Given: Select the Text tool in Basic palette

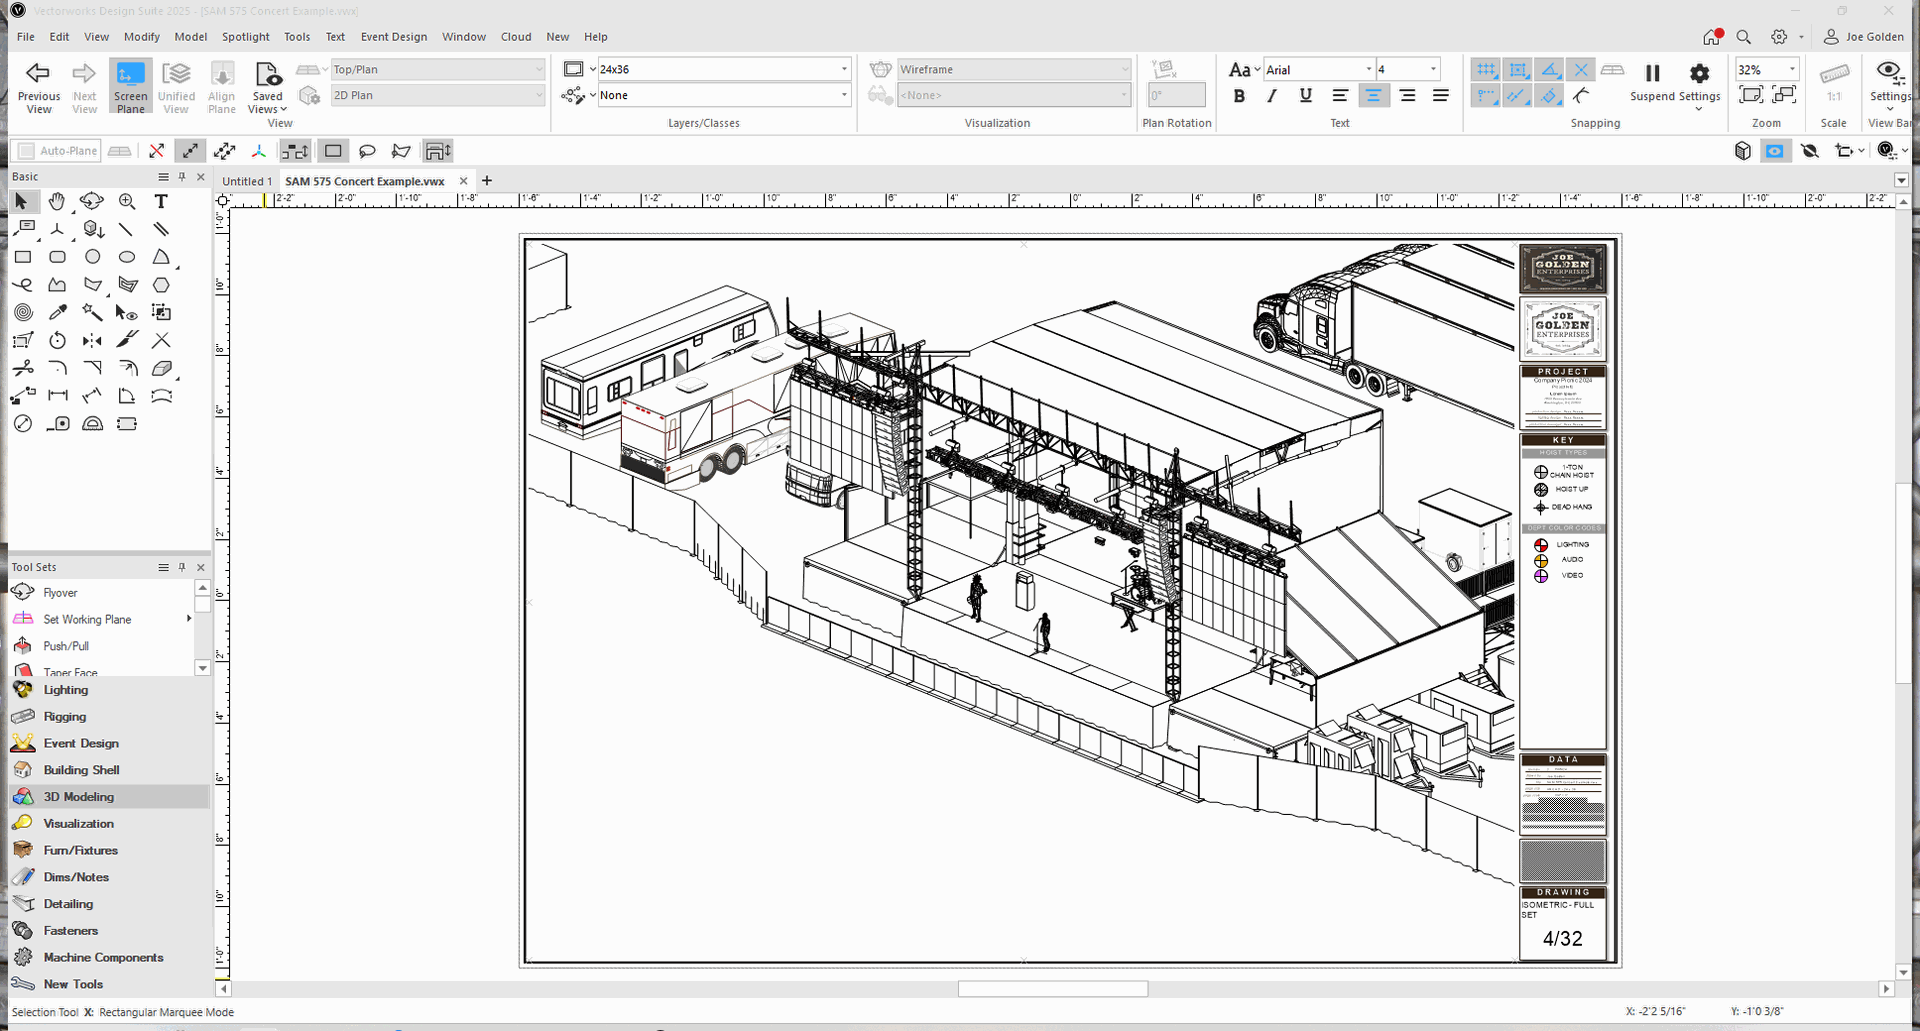Looking at the screenshot, I should point(161,201).
